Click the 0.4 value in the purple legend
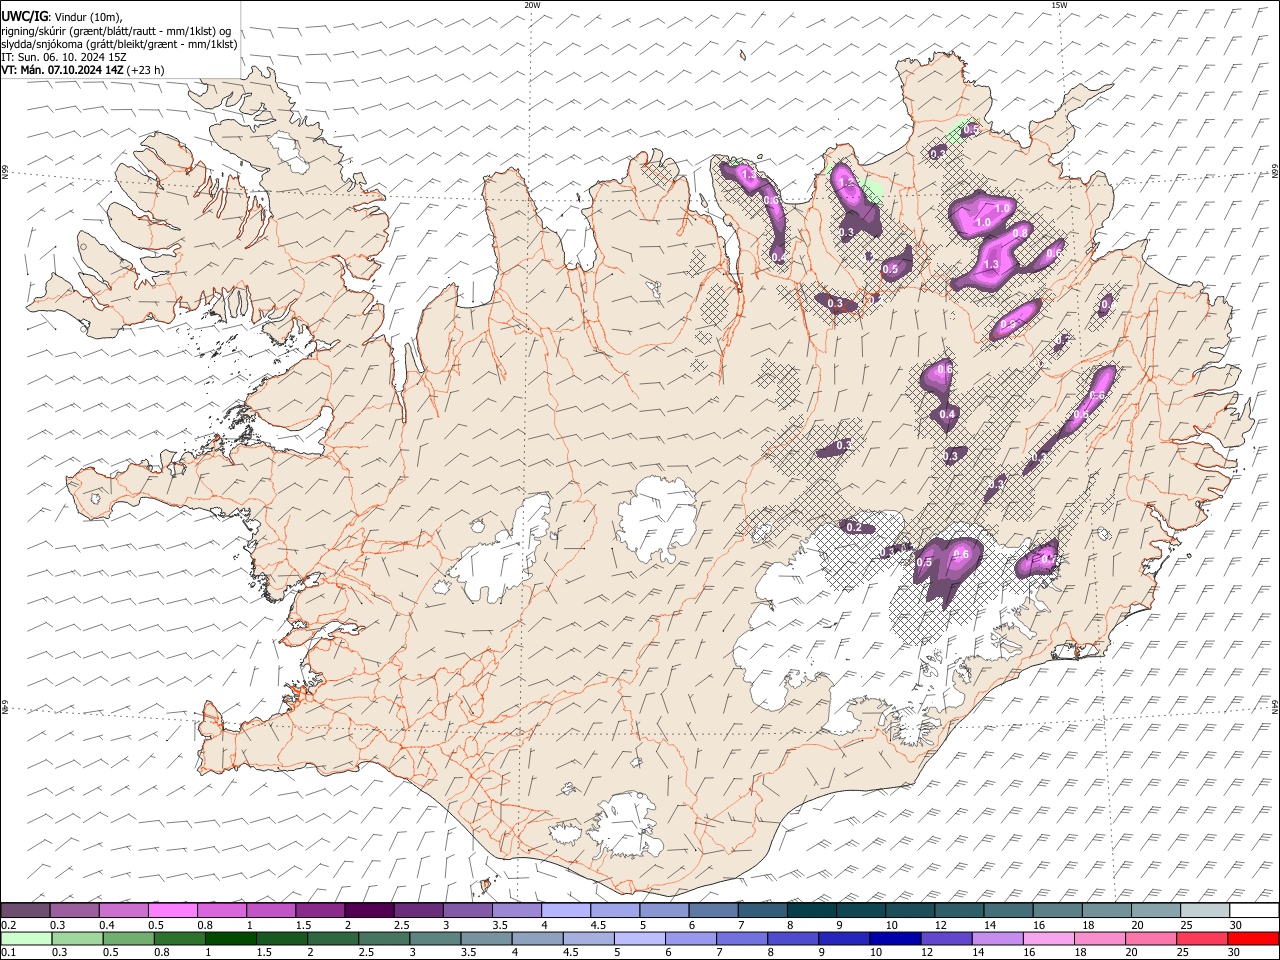 tap(106, 925)
